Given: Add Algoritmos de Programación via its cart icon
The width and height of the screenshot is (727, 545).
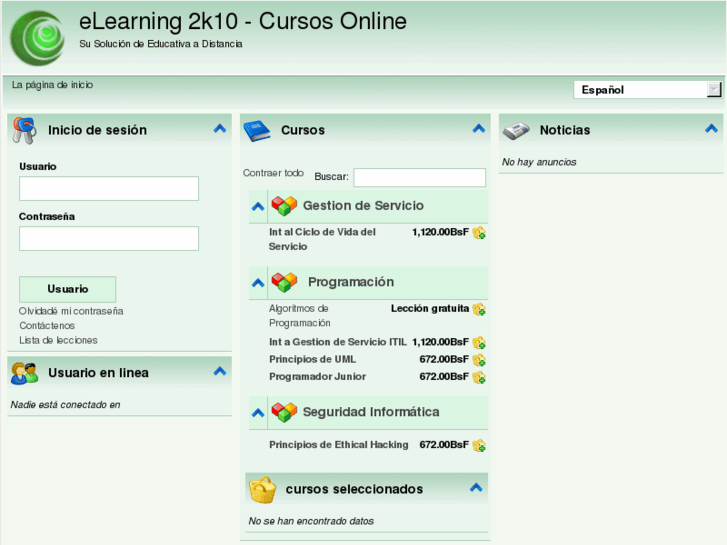Looking at the screenshot, I should point(479,309).
